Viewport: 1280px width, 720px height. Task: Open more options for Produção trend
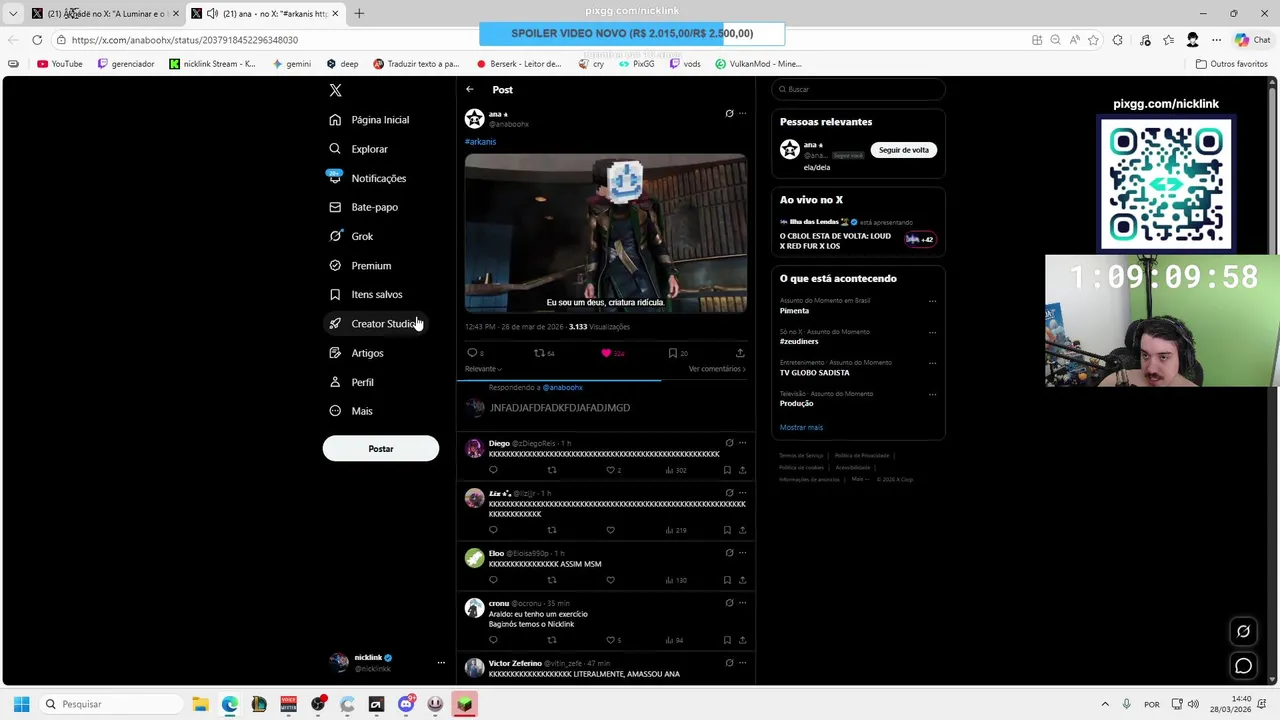click(x=932, y=394)
